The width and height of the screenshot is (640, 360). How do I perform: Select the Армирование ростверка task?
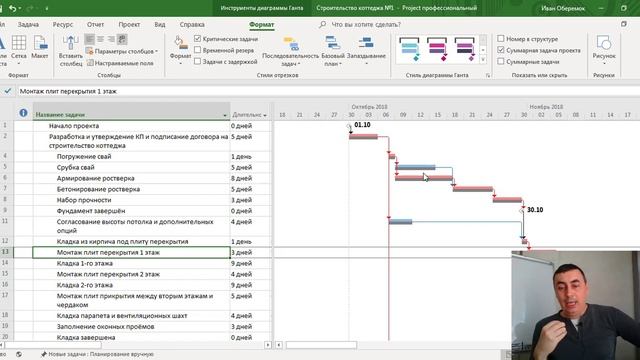[96, 178]
